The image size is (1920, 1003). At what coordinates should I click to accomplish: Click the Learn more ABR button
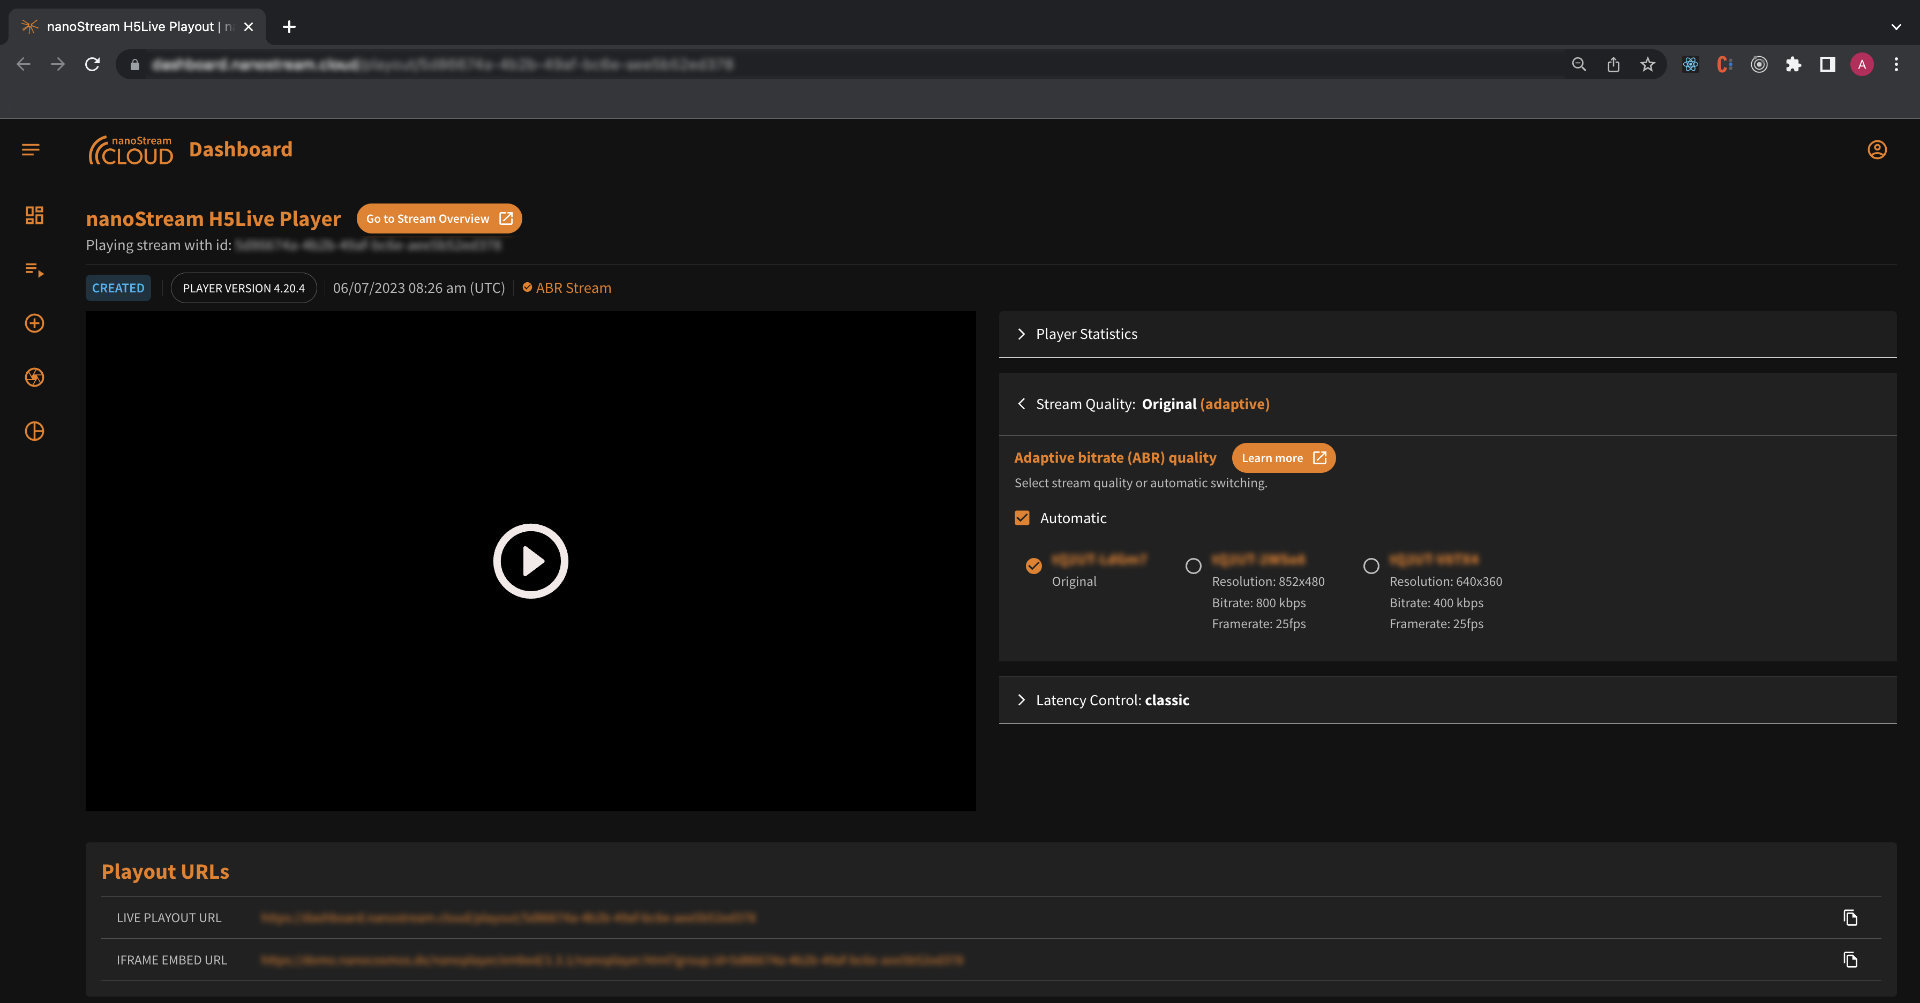pos(1284,458)
